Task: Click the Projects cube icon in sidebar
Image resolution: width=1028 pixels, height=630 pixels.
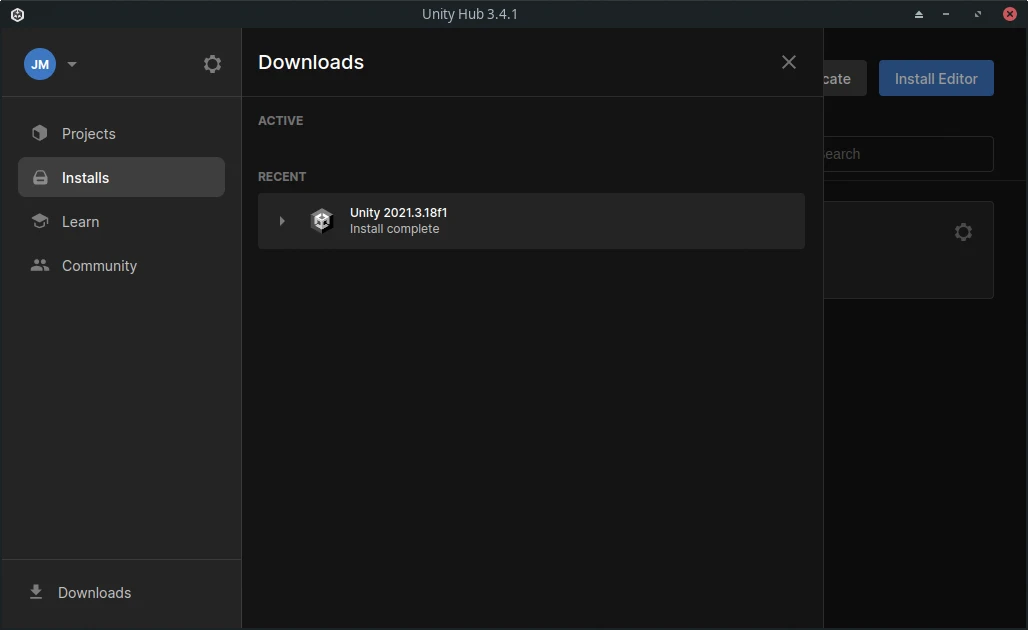Action: coord(39,133)
